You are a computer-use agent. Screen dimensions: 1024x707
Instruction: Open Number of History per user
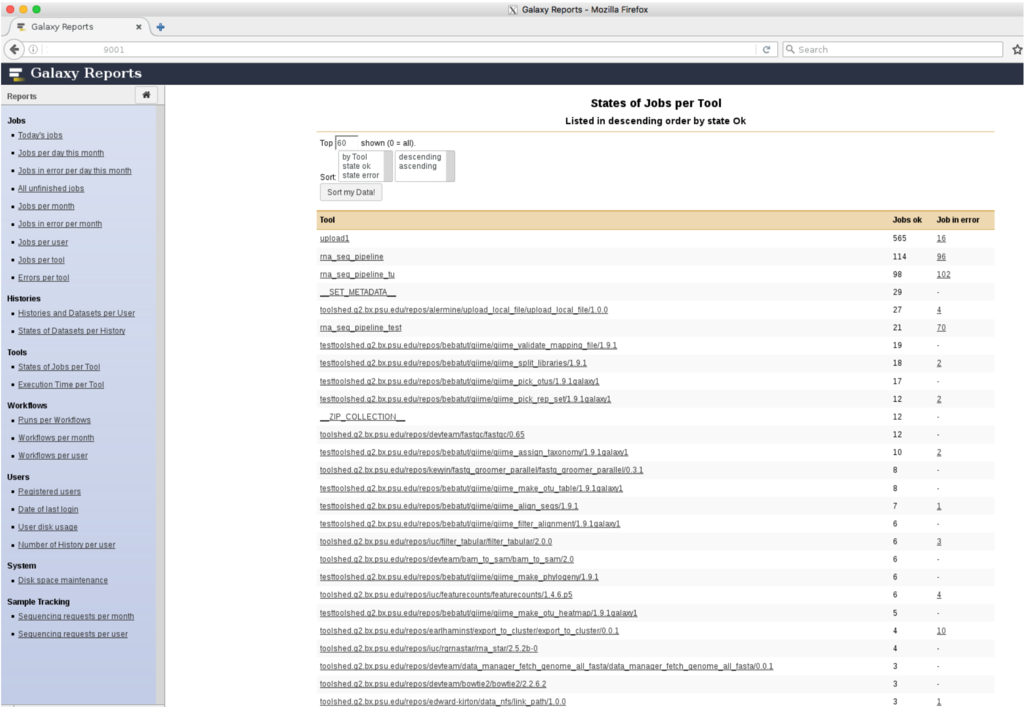[66, 544]
